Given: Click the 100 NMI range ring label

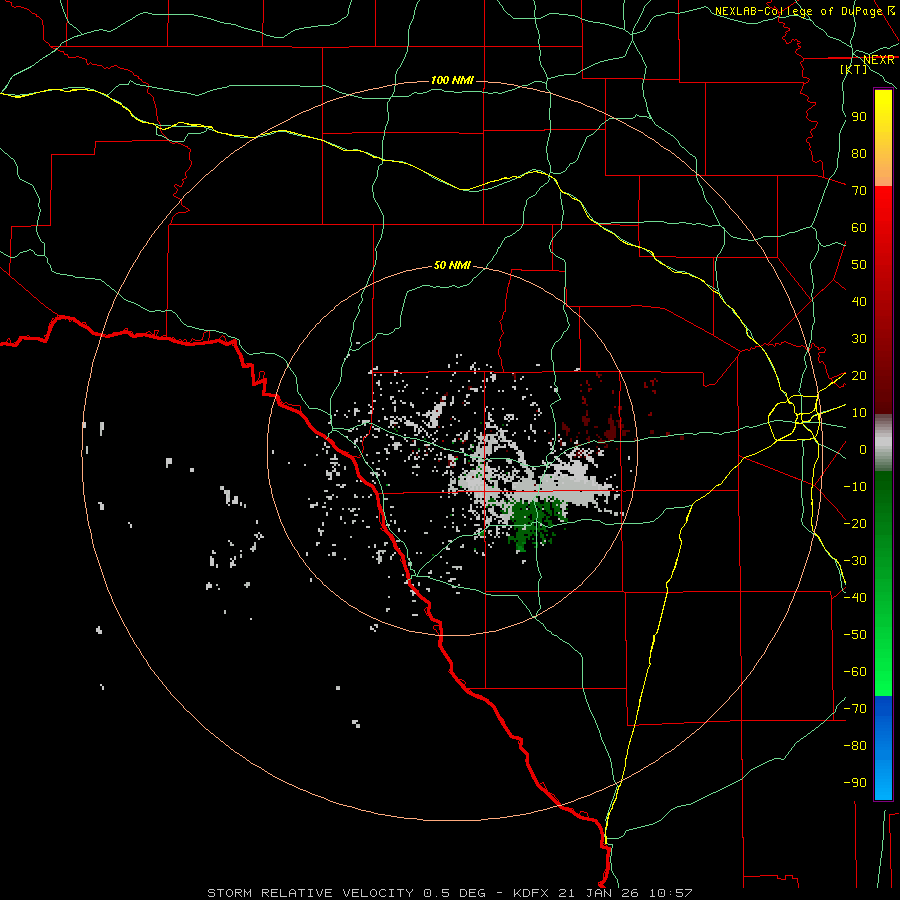Looking at the screenshot, I should [452, 80].
